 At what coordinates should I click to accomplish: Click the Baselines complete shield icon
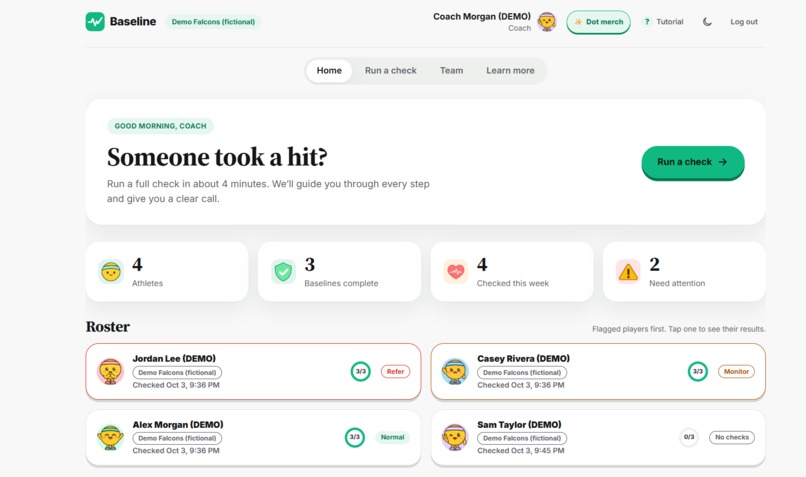click(283, 271)
